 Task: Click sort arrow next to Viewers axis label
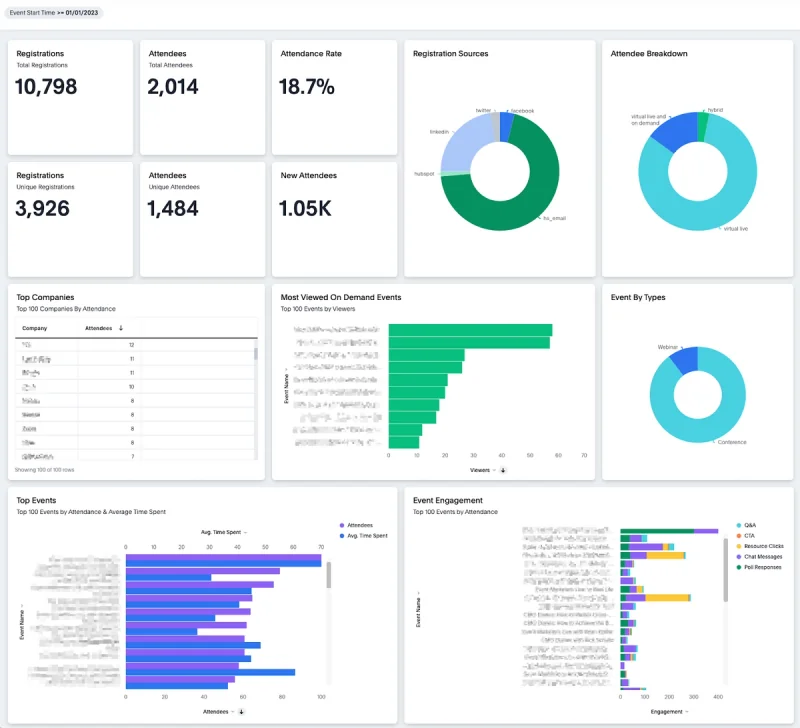click(503, 470)
